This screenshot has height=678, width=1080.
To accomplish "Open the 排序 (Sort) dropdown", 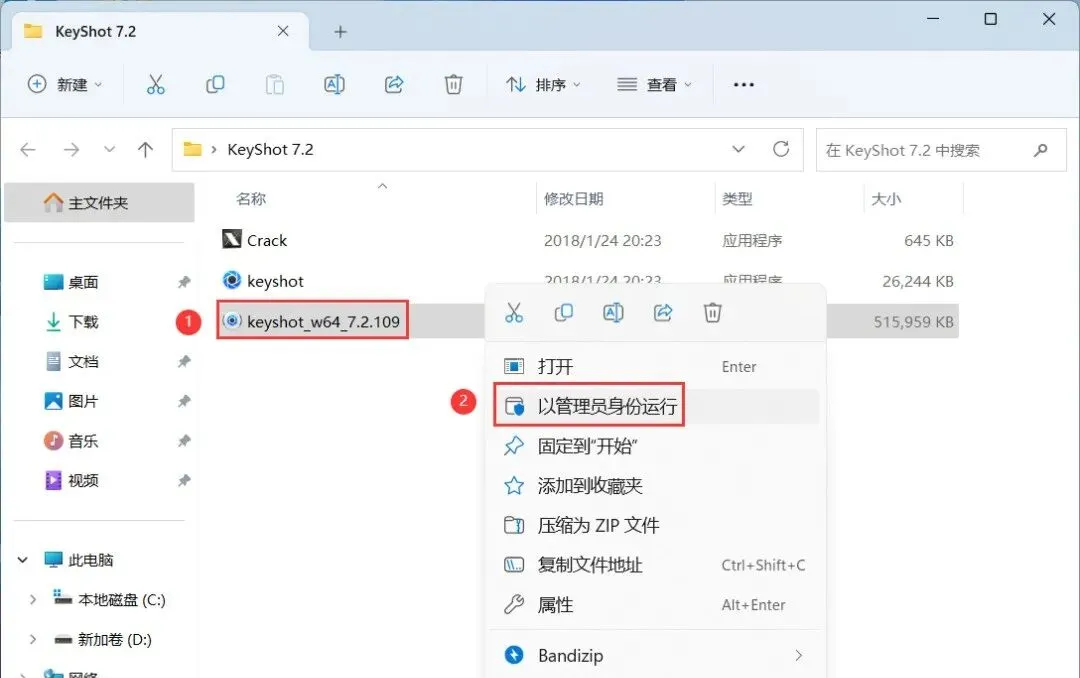I will click(x=543, y=85).
